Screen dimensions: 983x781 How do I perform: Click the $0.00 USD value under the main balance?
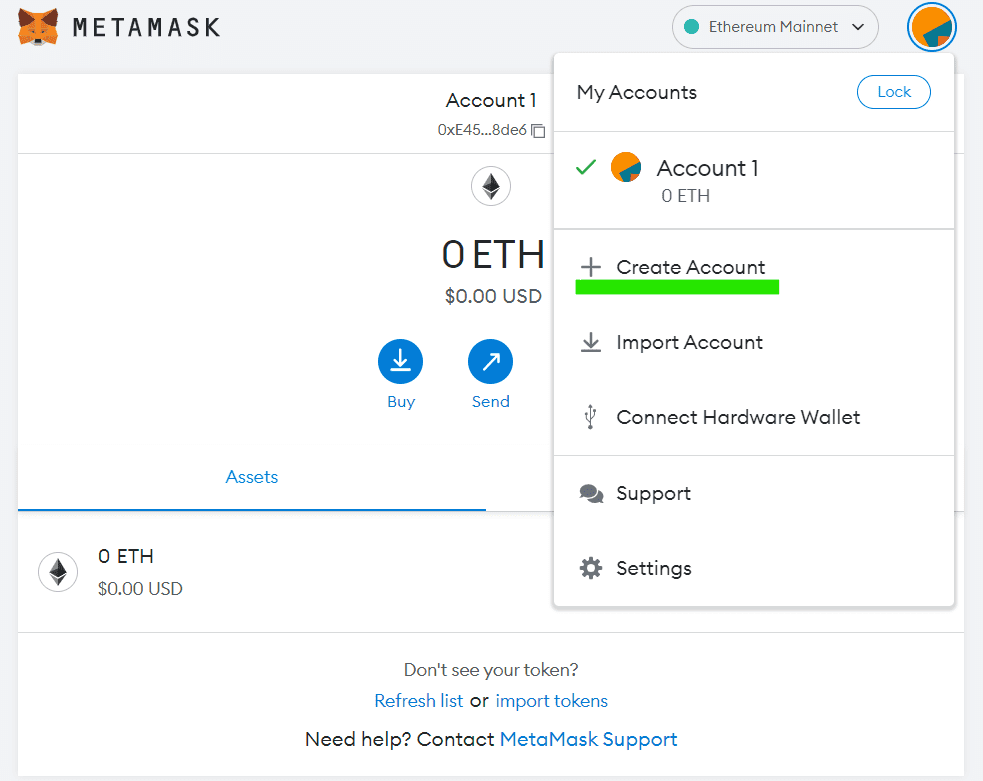pyautogui.click(x=493, y=296)
